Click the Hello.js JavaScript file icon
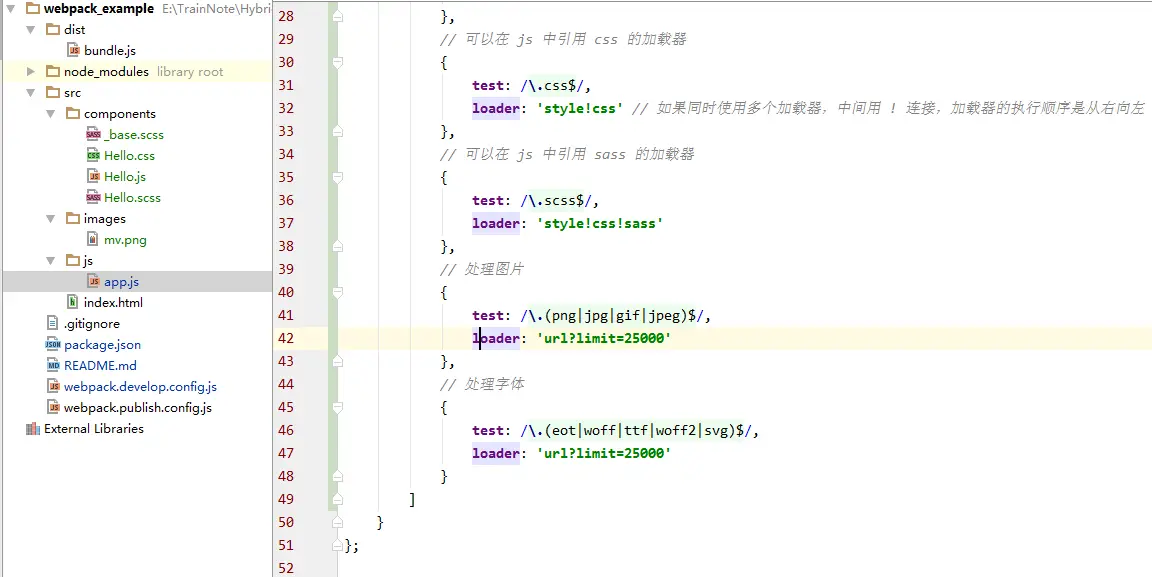Screen dimensions: 1152x577 [x=93, y=176]
